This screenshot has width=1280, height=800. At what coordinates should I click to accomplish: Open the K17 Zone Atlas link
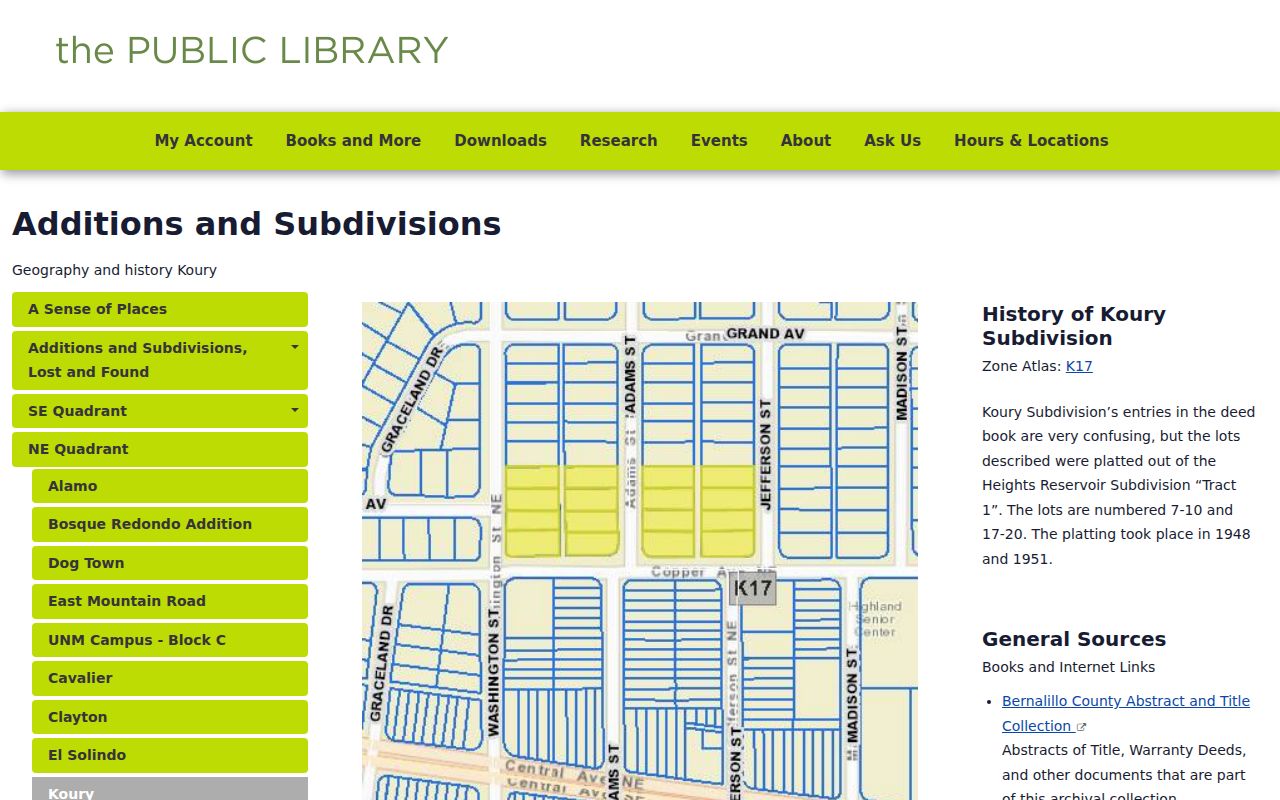[1079, 366]
